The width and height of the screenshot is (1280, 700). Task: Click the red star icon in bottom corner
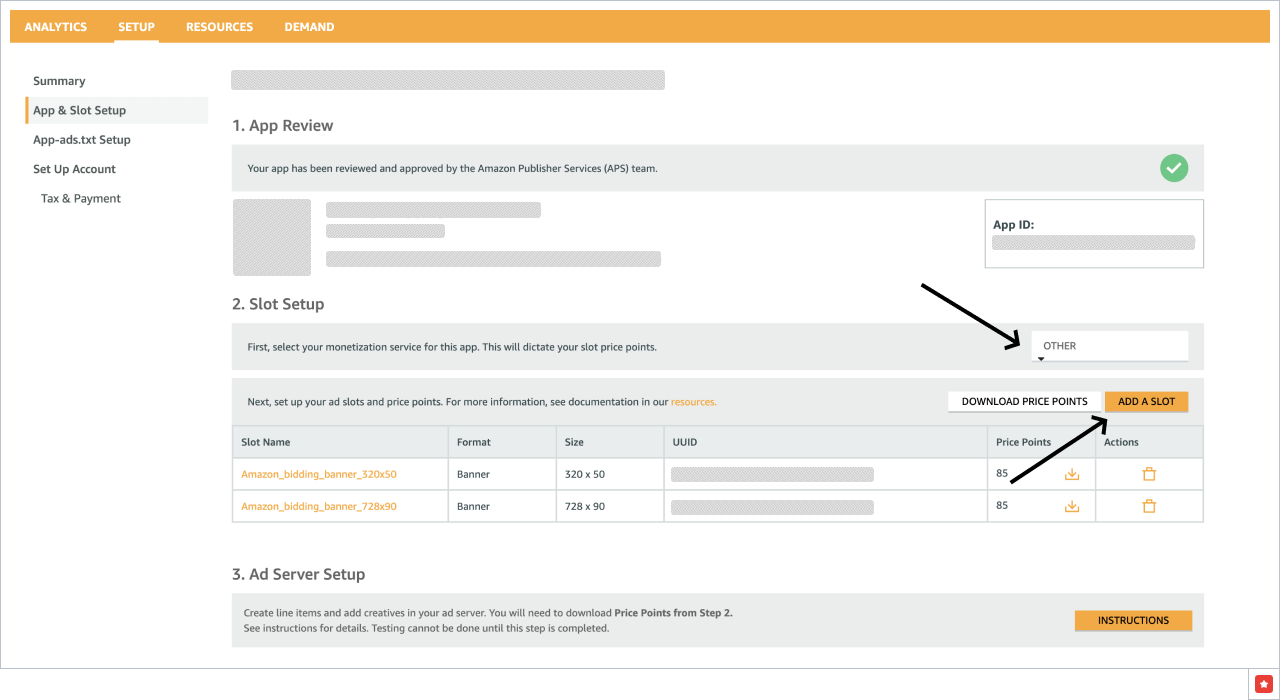point(1263,683)
